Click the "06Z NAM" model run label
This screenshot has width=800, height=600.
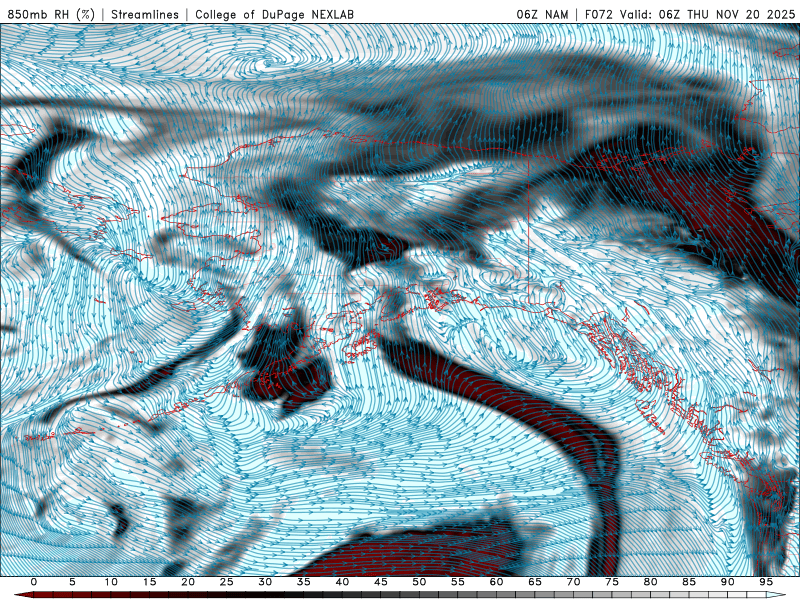542,14
